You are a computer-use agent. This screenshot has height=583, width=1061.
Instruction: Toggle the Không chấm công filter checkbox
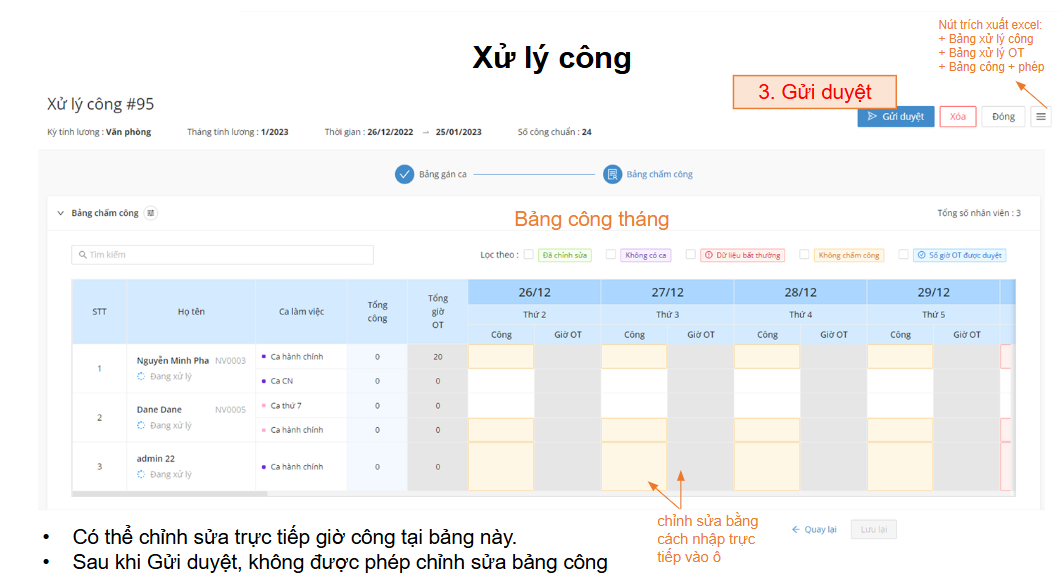(804, 255)
